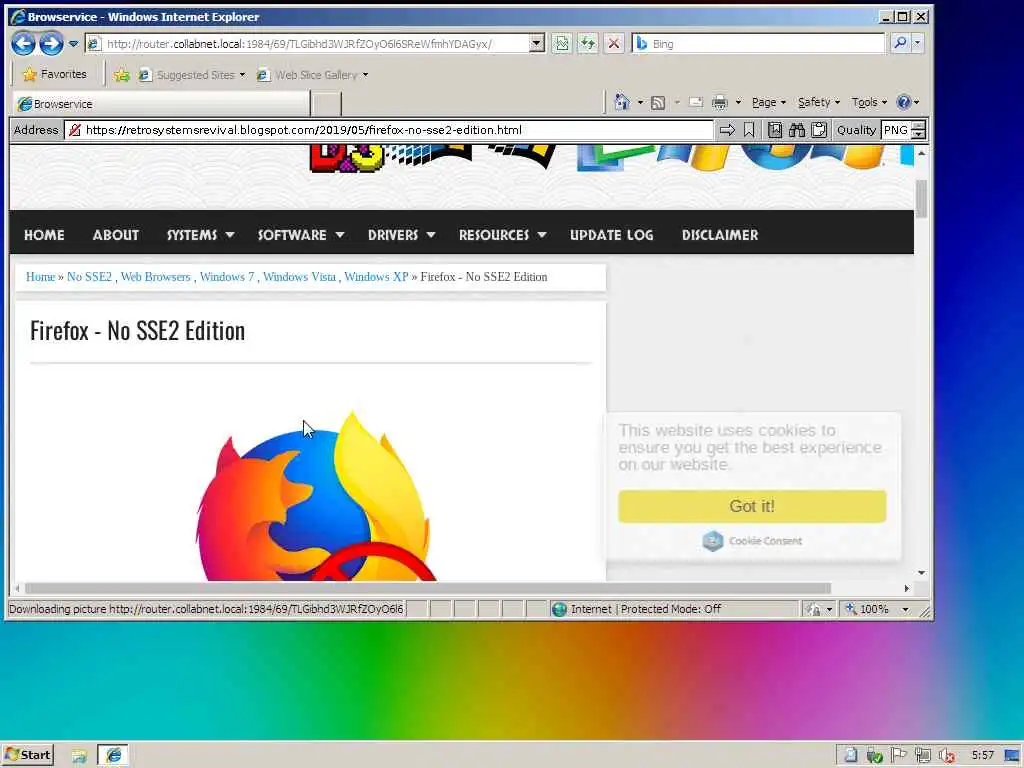Click the RSS feeds icon
The width and height of the screenshot is (1024, 768).
coord(658,103)
